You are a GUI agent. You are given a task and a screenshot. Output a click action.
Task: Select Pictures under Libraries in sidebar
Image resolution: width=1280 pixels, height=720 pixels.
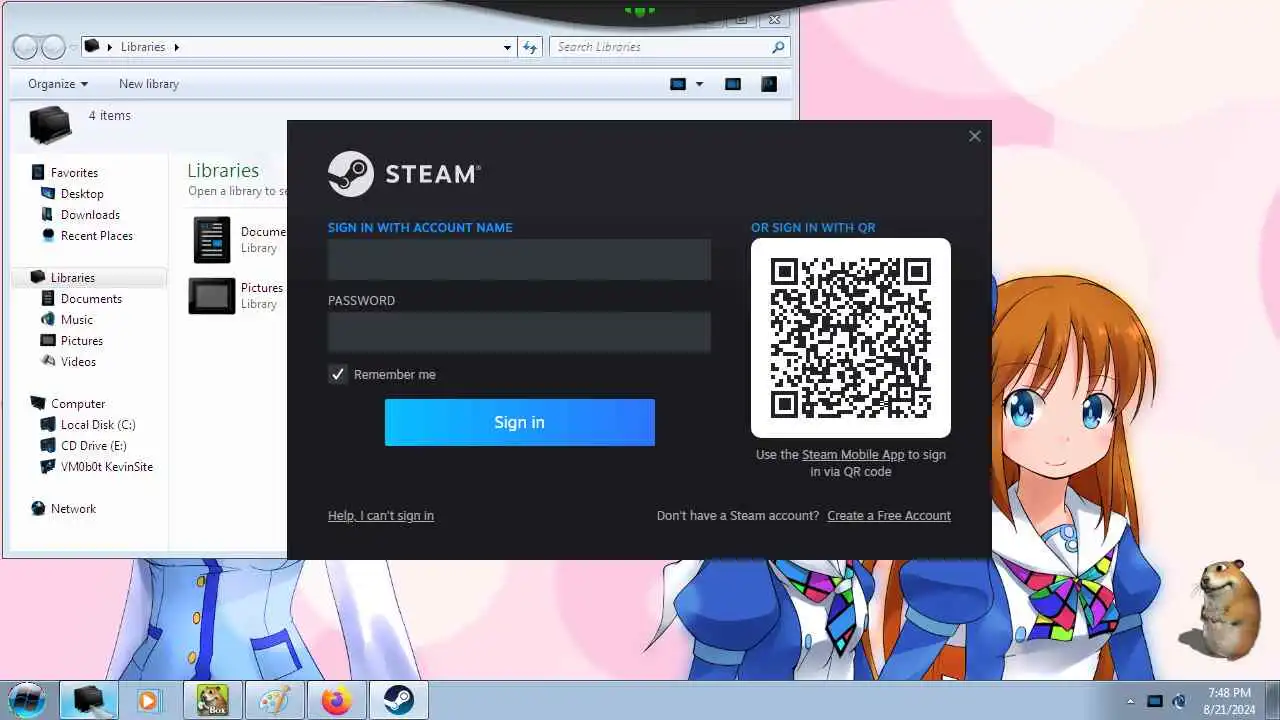[82, 341]
